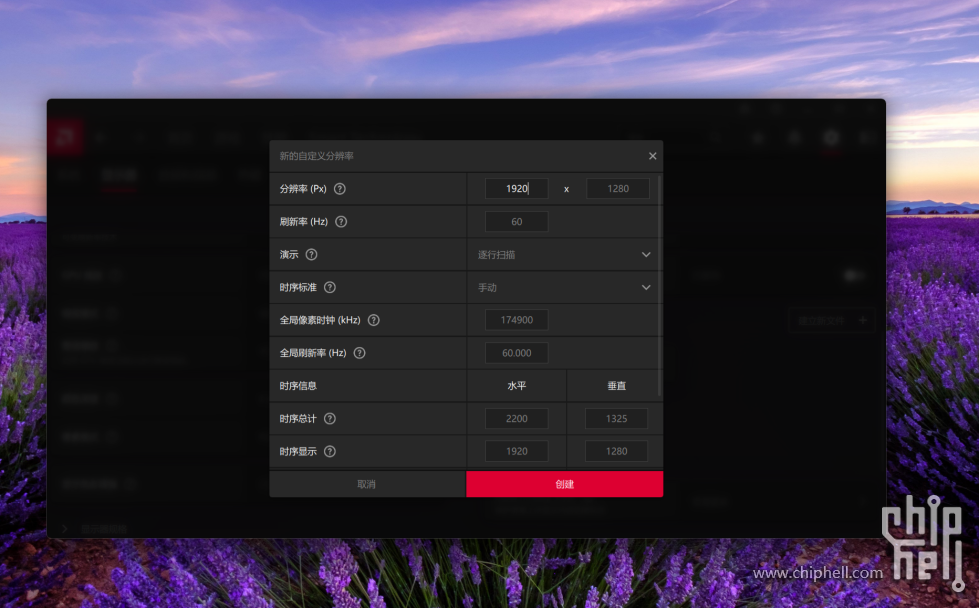Click the 全局刷新率 (Hz) label

313,353
